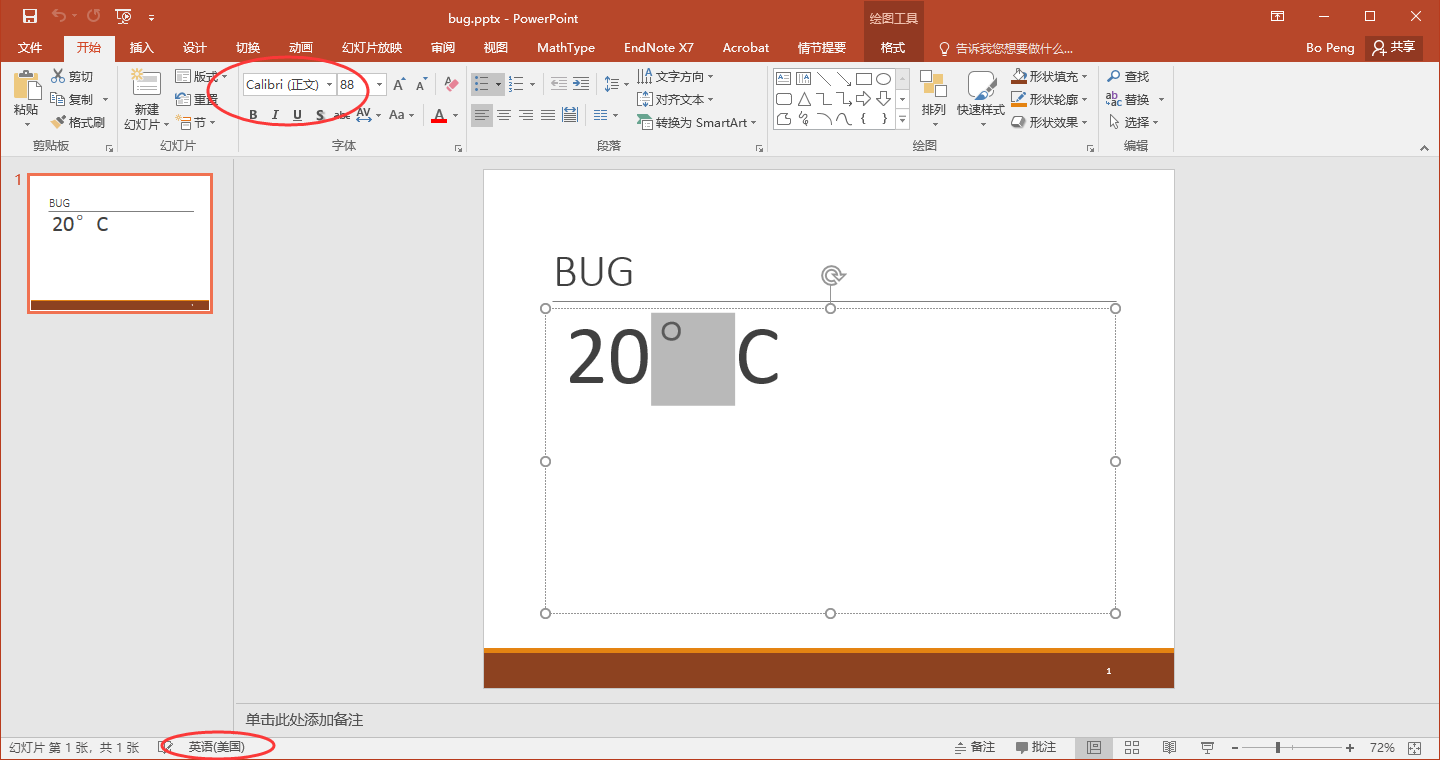Toggle Underline formatting

coord(297,115)
